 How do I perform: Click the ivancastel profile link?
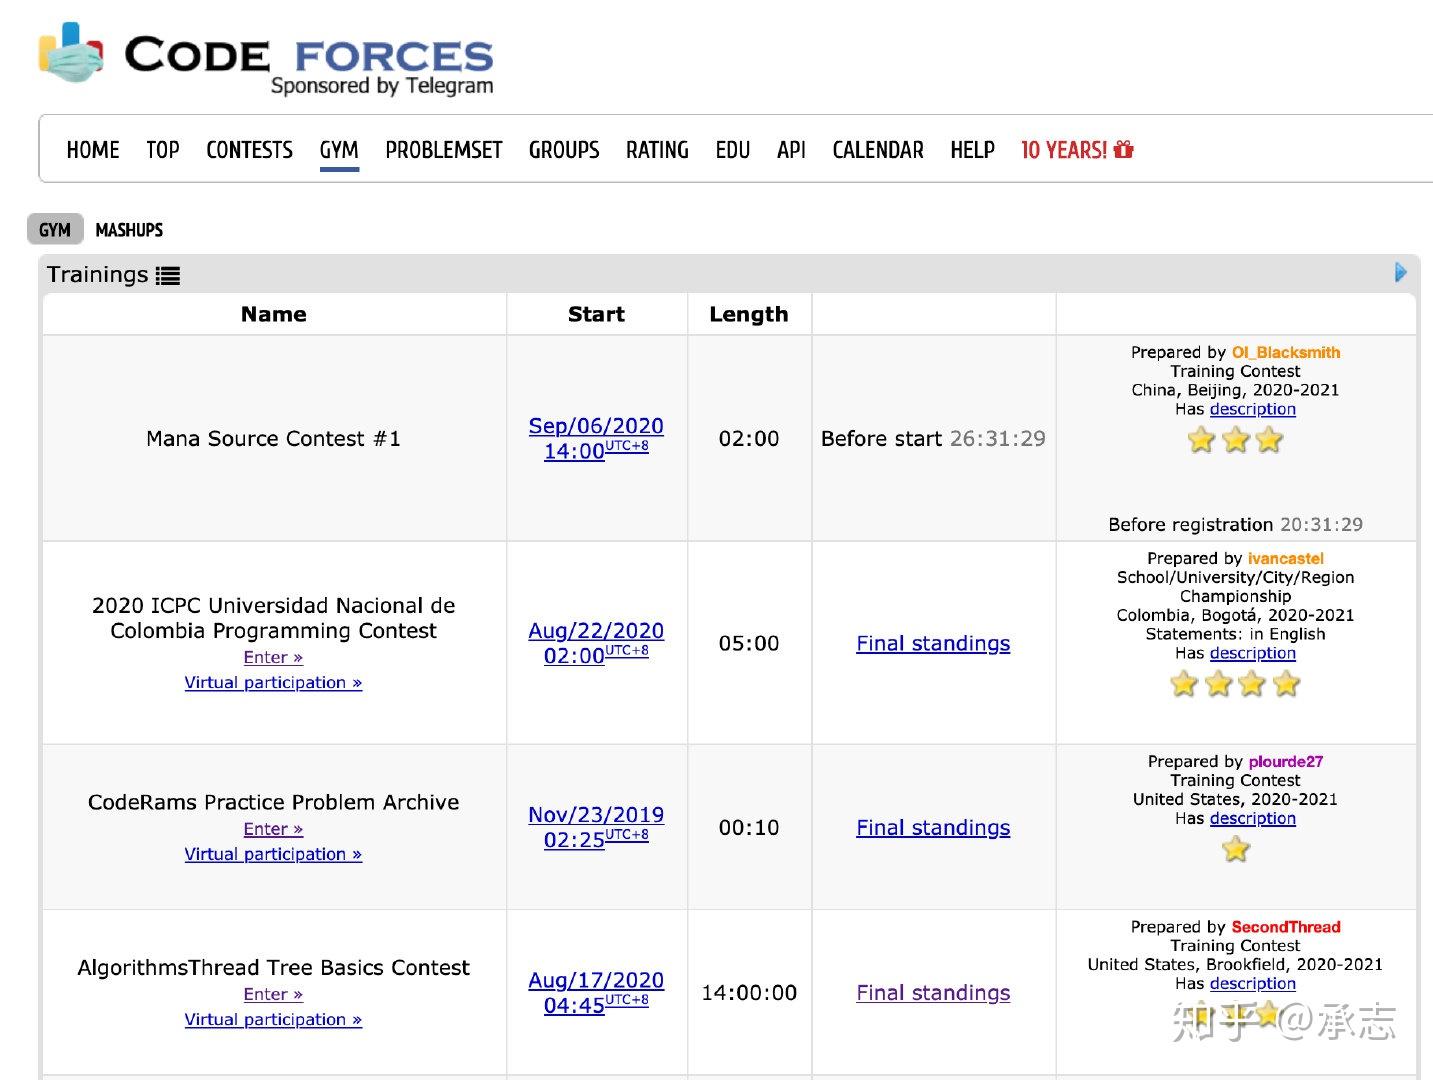click(1285, 558)
